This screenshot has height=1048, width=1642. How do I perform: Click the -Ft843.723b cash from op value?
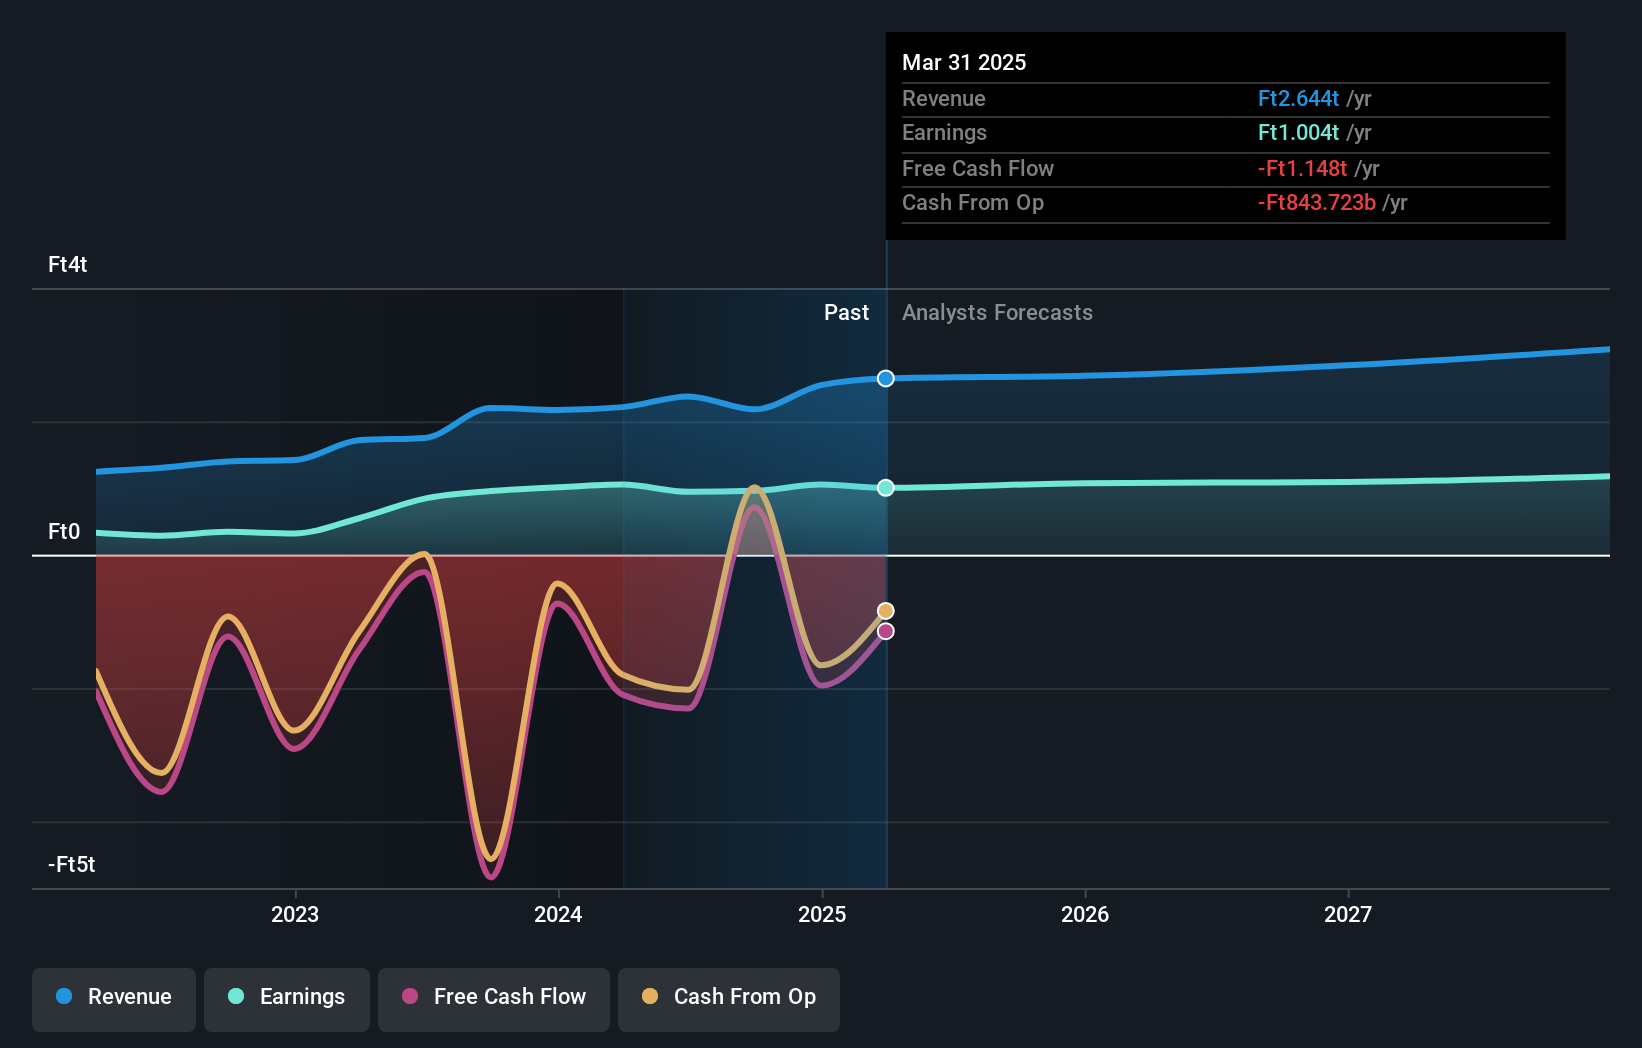[x=1316, y=202]
